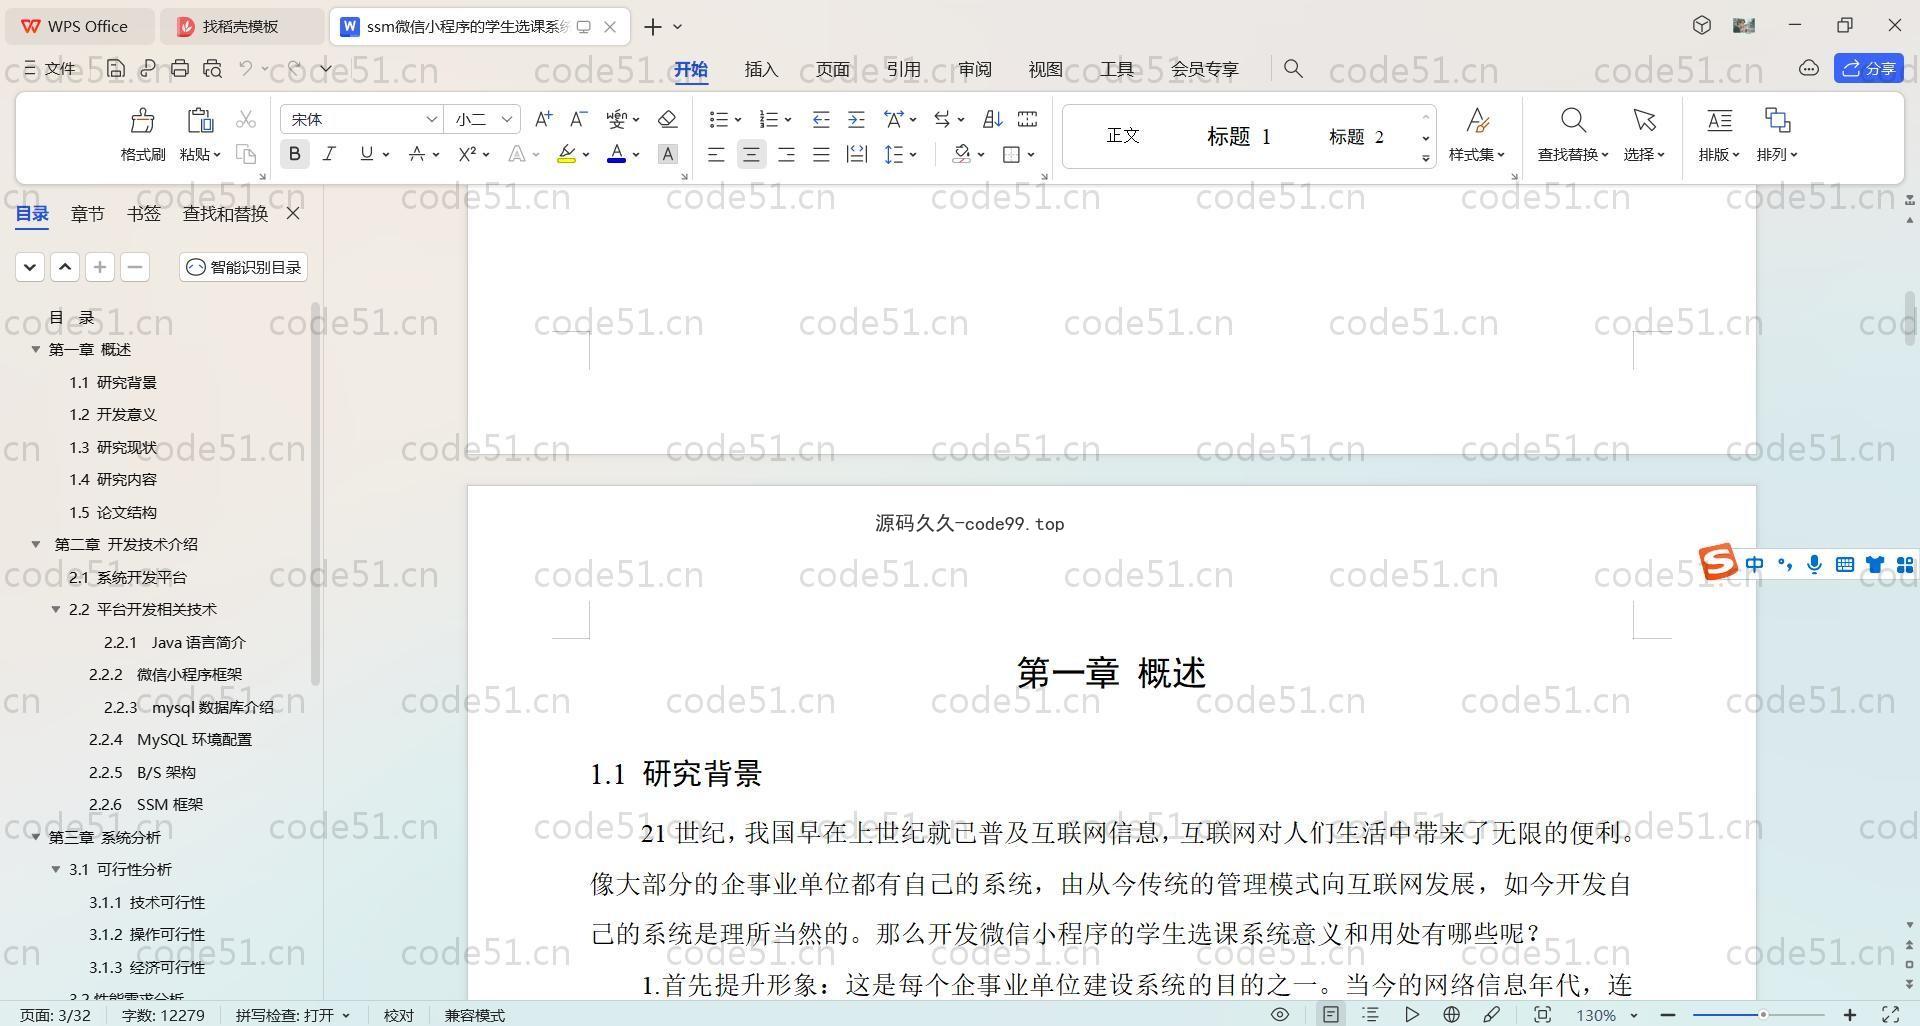Switch to the 页面 ribbon tab
Screen dimensions: 1920x1026
point(832,69)
